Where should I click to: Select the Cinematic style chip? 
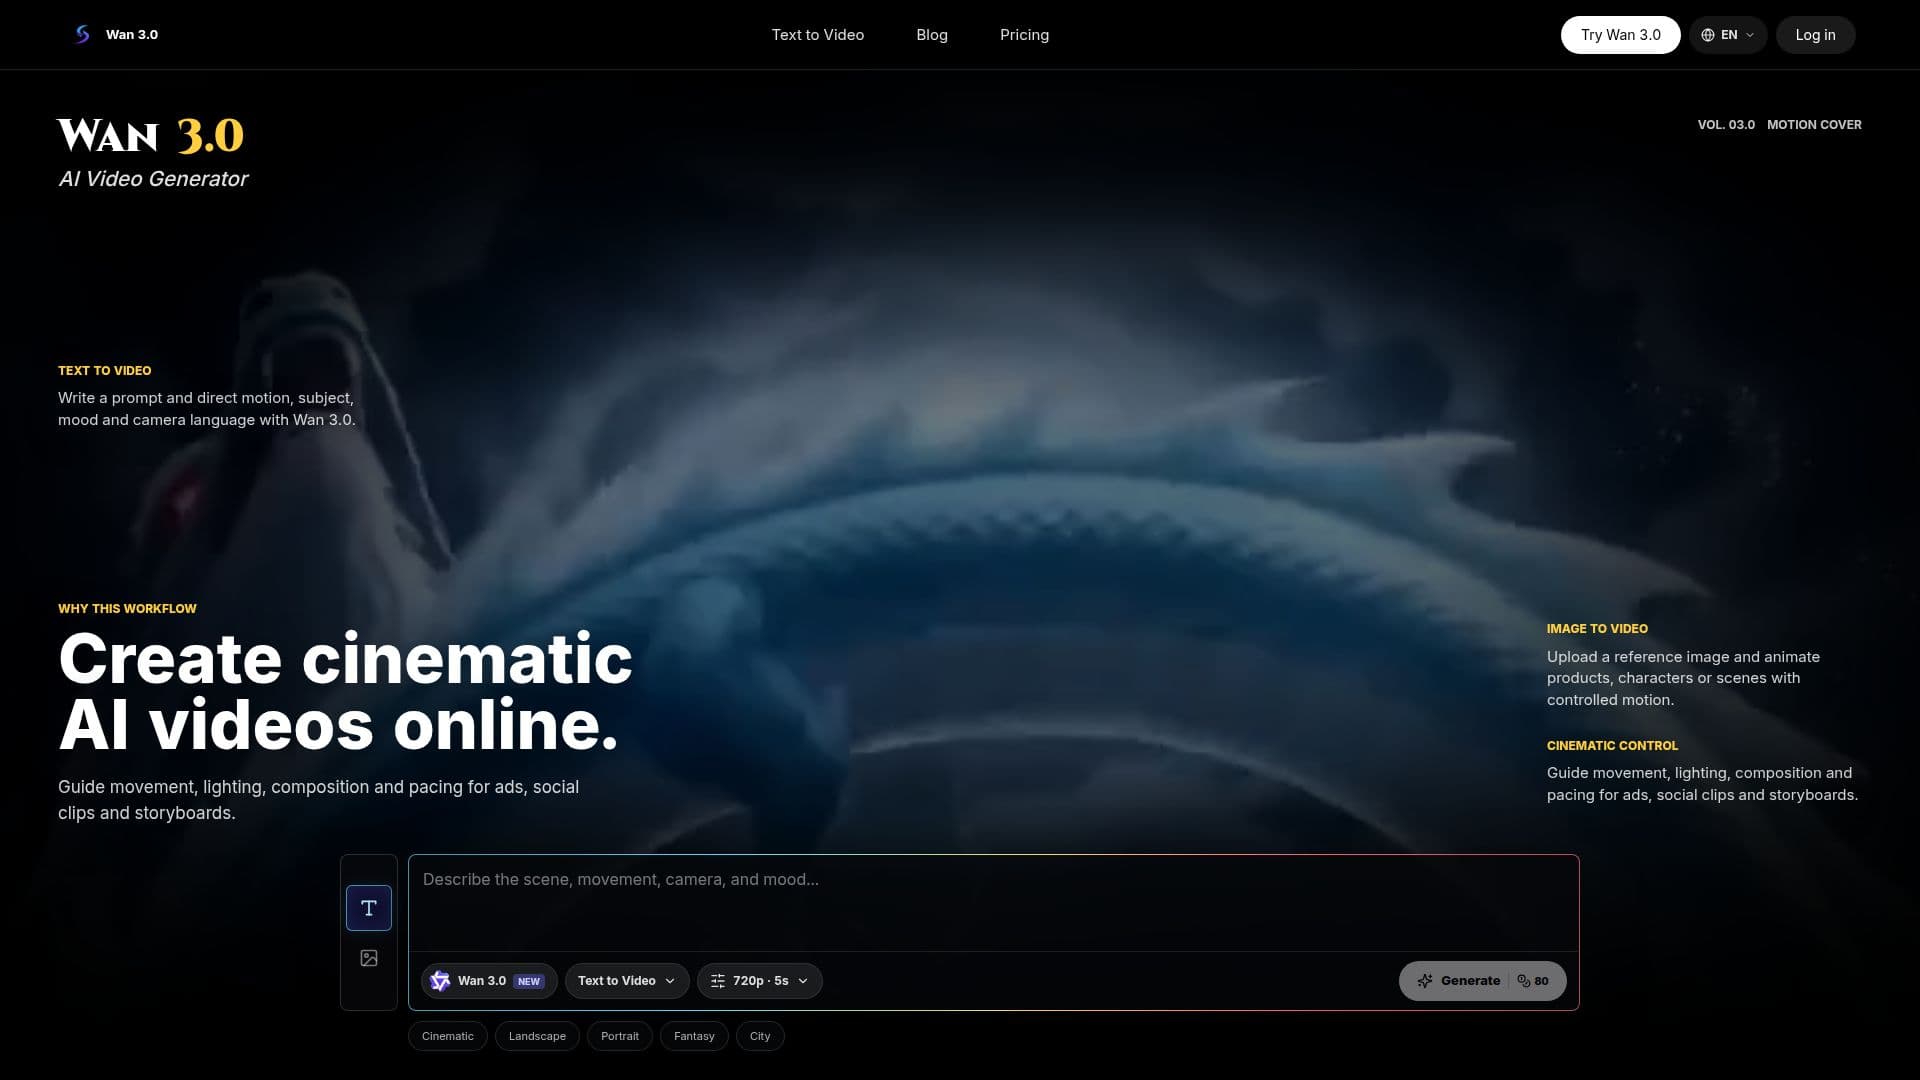pos(448,1036)
